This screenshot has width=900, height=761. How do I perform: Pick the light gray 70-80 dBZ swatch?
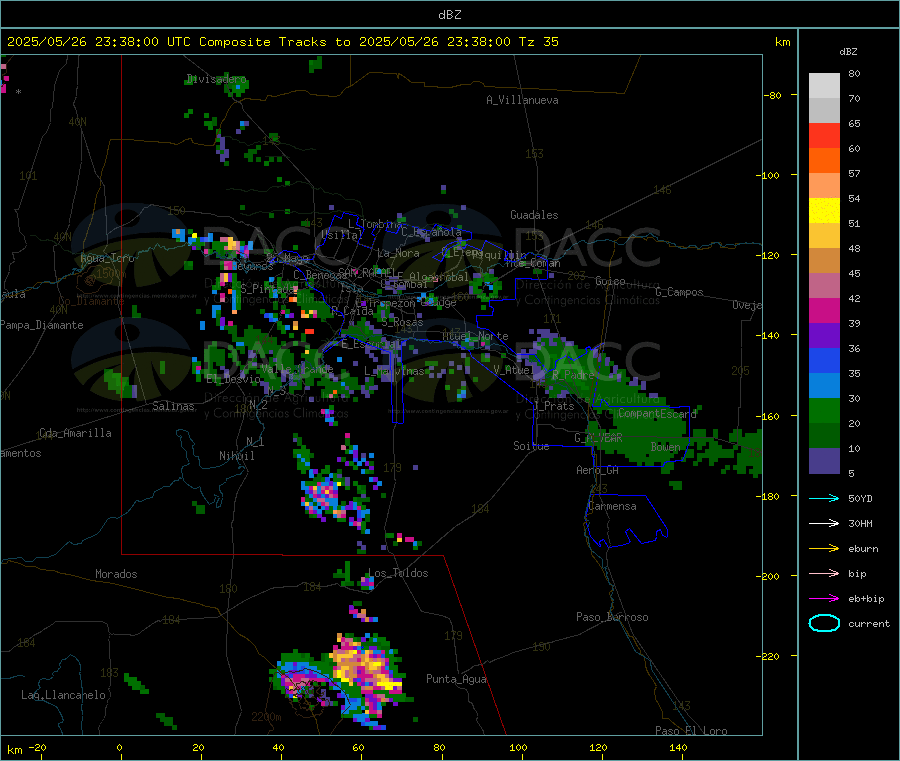pos(824,86)
